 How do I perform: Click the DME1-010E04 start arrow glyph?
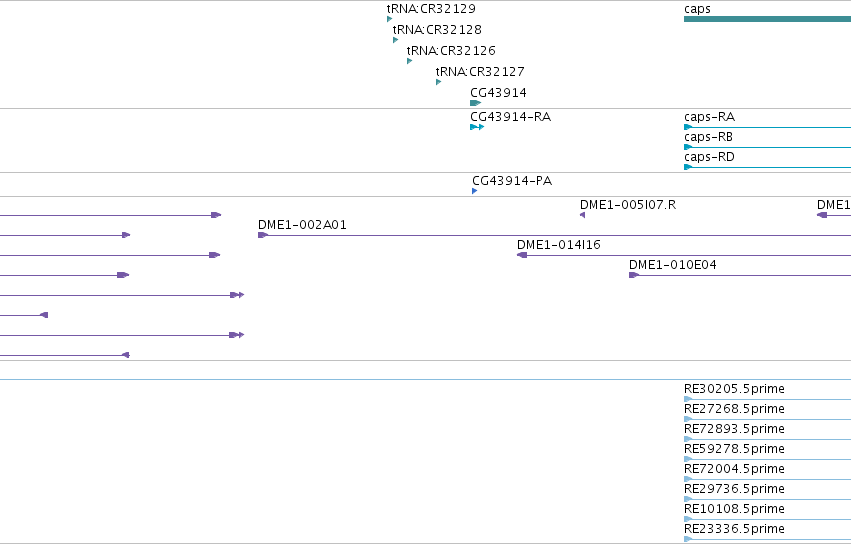pyautogui.click(x=633, y=275)
